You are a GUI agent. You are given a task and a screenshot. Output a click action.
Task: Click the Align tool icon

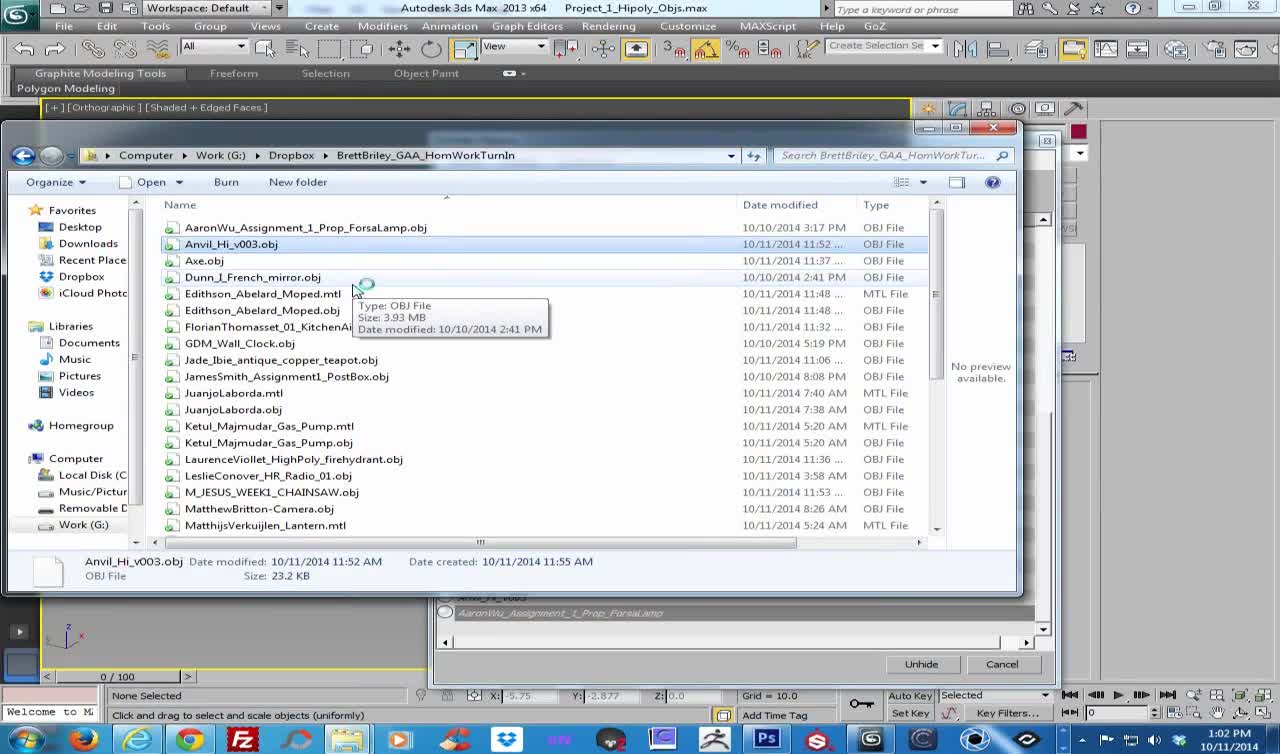point(997,48)
